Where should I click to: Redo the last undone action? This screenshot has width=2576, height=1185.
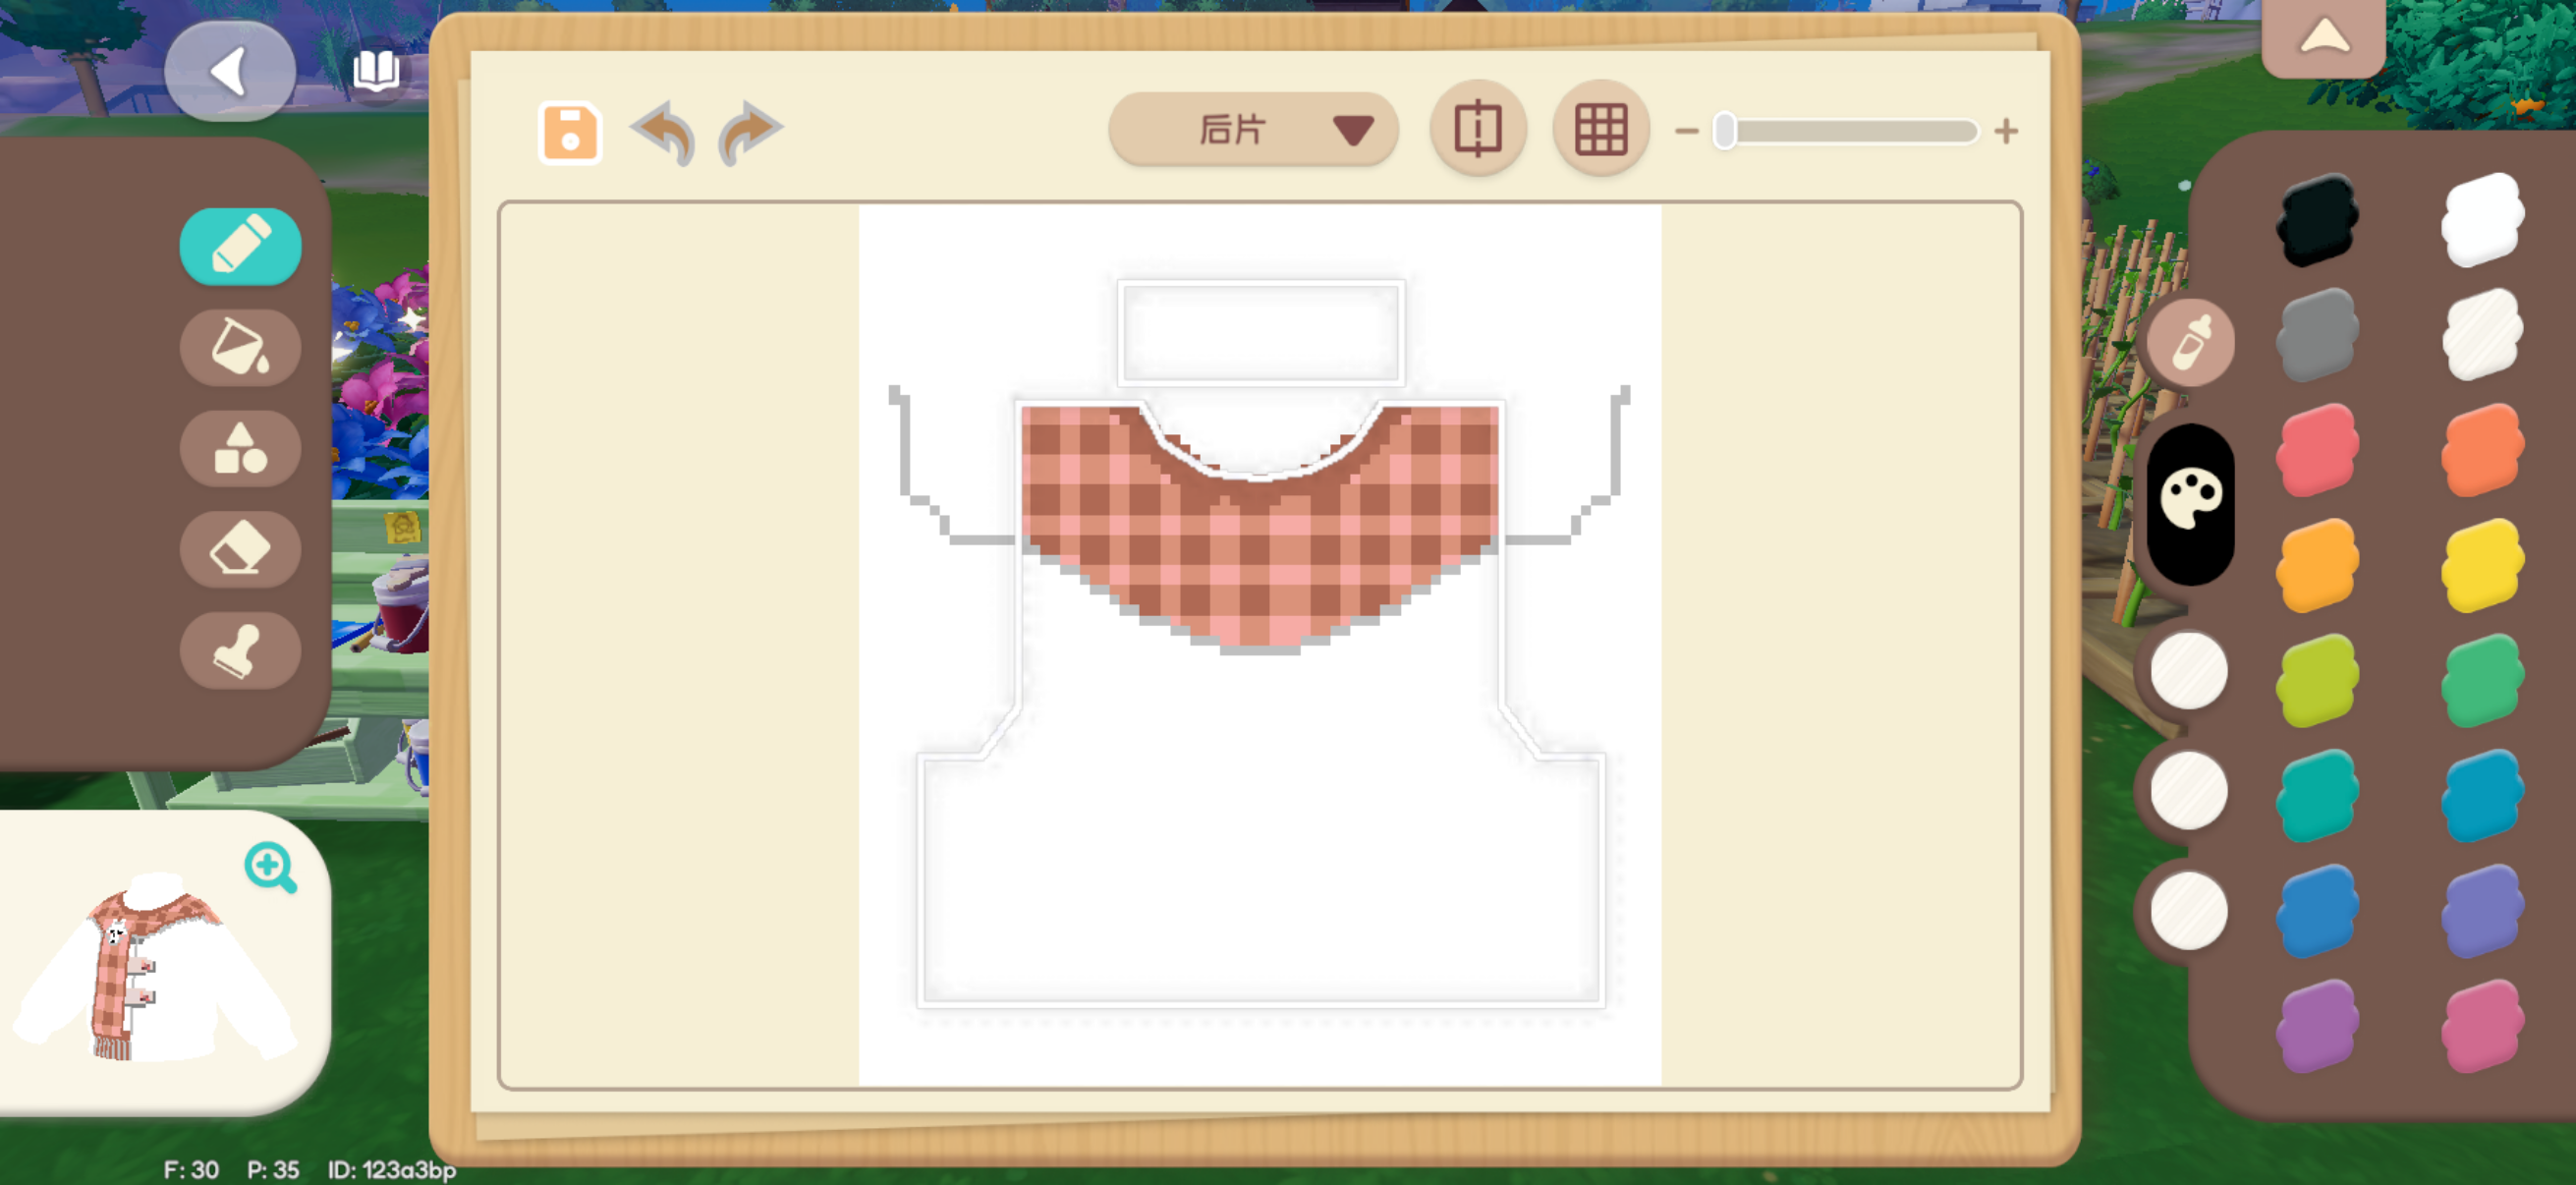pos(750,131)
